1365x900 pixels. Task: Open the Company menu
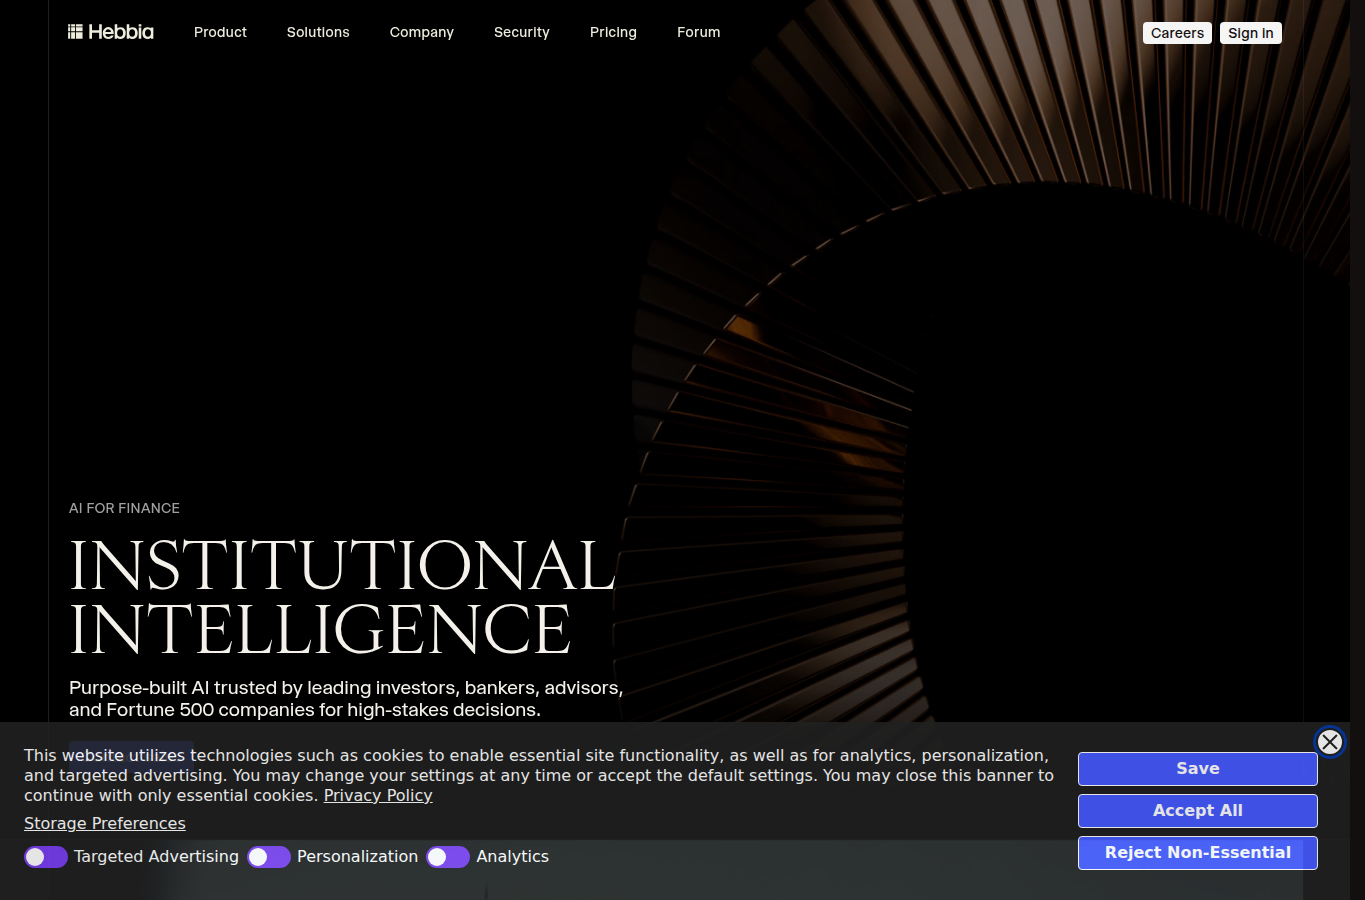point(422,32)
